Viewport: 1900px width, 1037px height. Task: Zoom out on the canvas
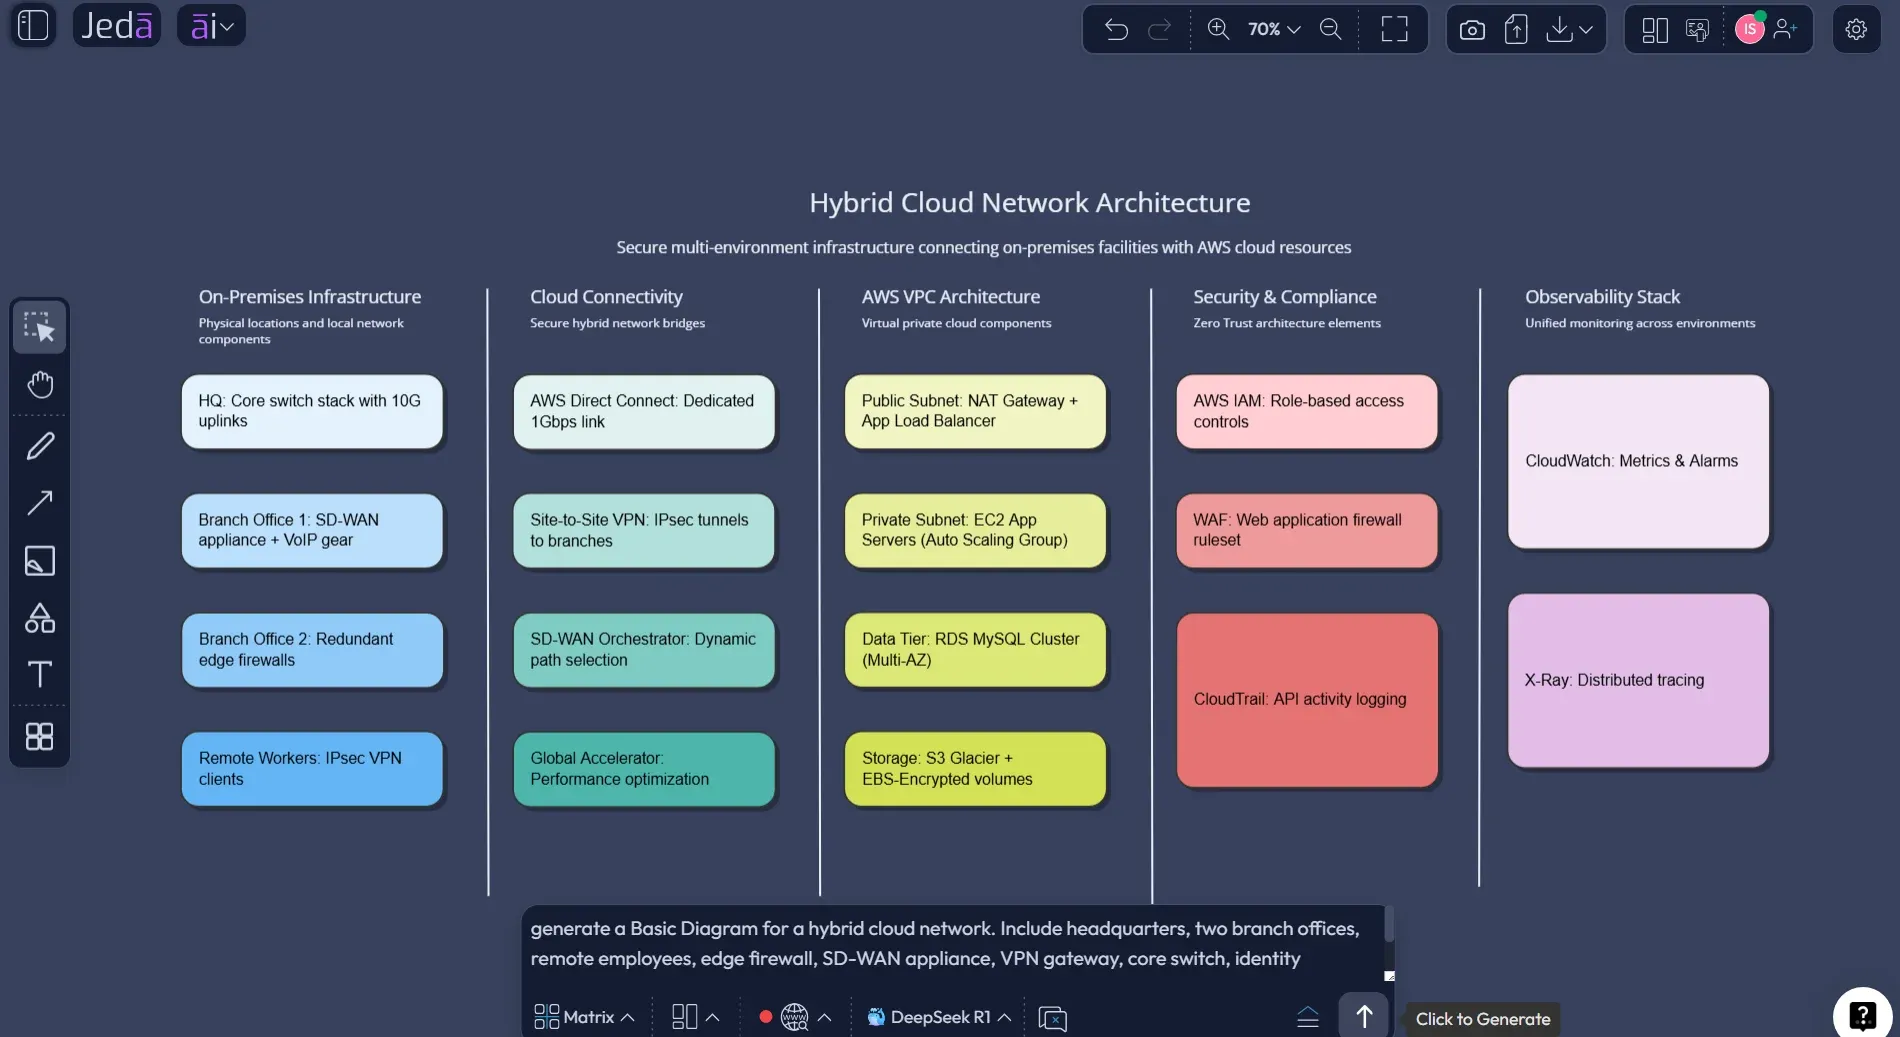pos(1330,29)
